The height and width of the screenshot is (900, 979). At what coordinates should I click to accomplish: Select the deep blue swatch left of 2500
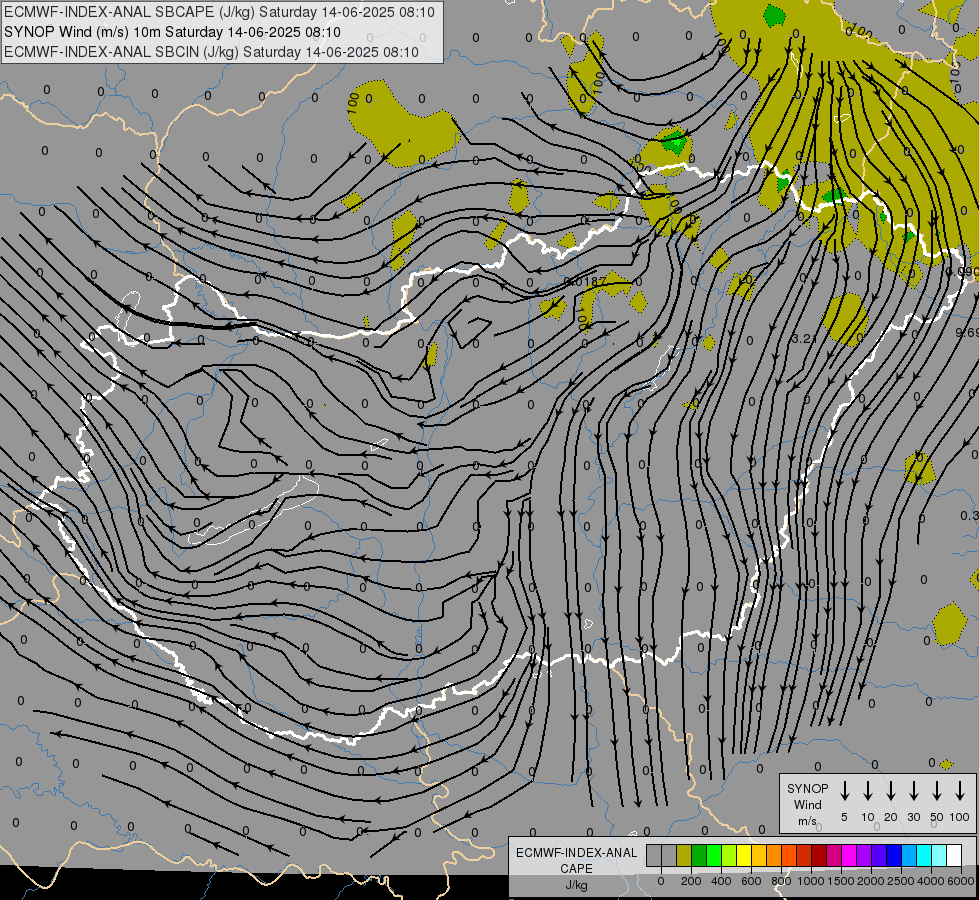[x=894, y=855]
